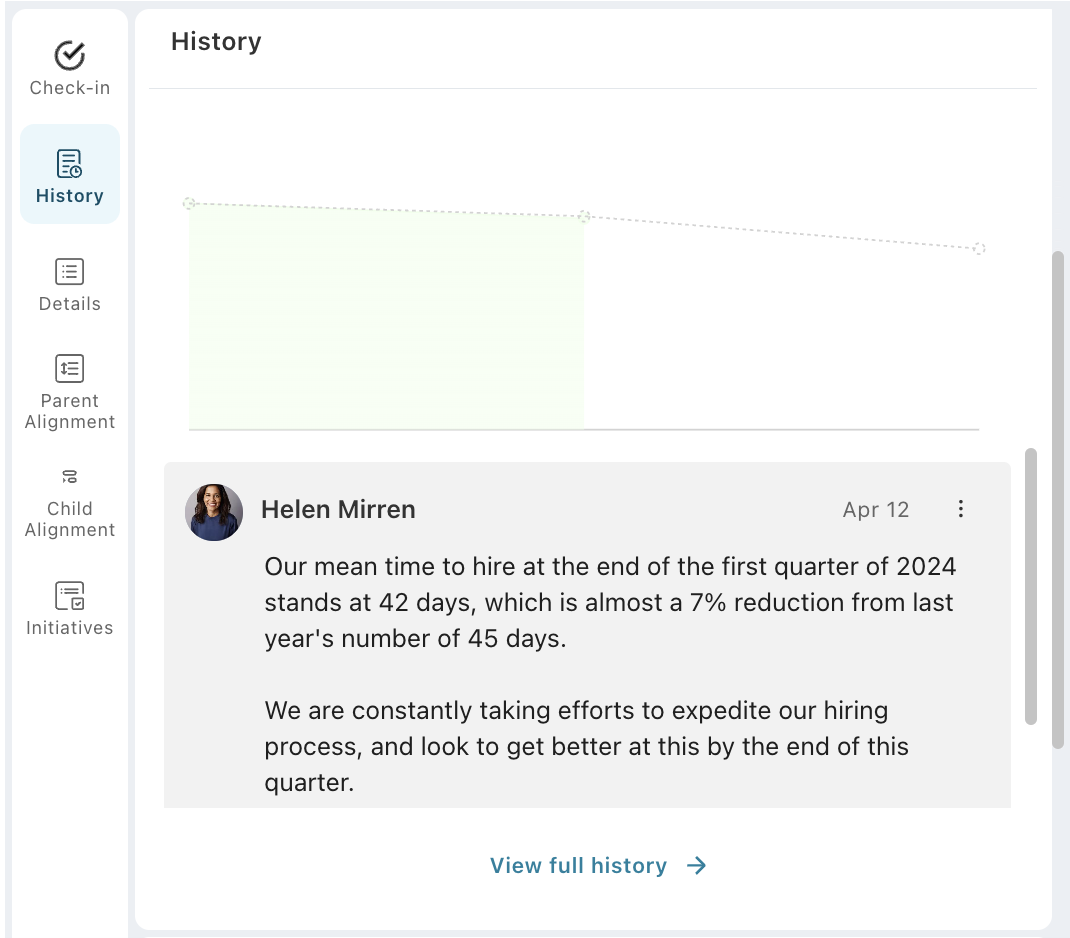The height and width of the screenshot is (938, 1070).
Task: Open the Details list icon
Action: click(x=69, y=272)
